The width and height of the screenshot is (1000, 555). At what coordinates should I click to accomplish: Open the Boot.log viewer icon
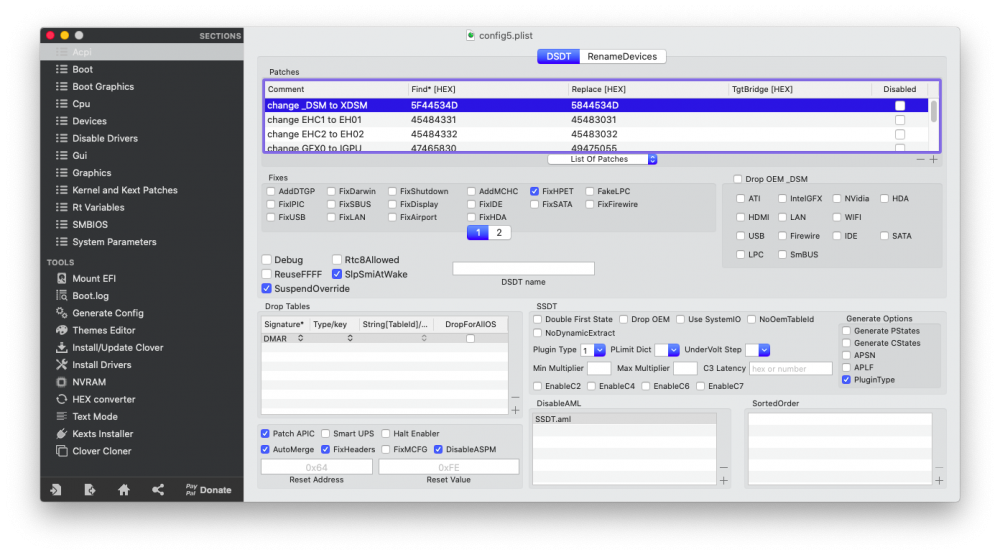[61, 295]
